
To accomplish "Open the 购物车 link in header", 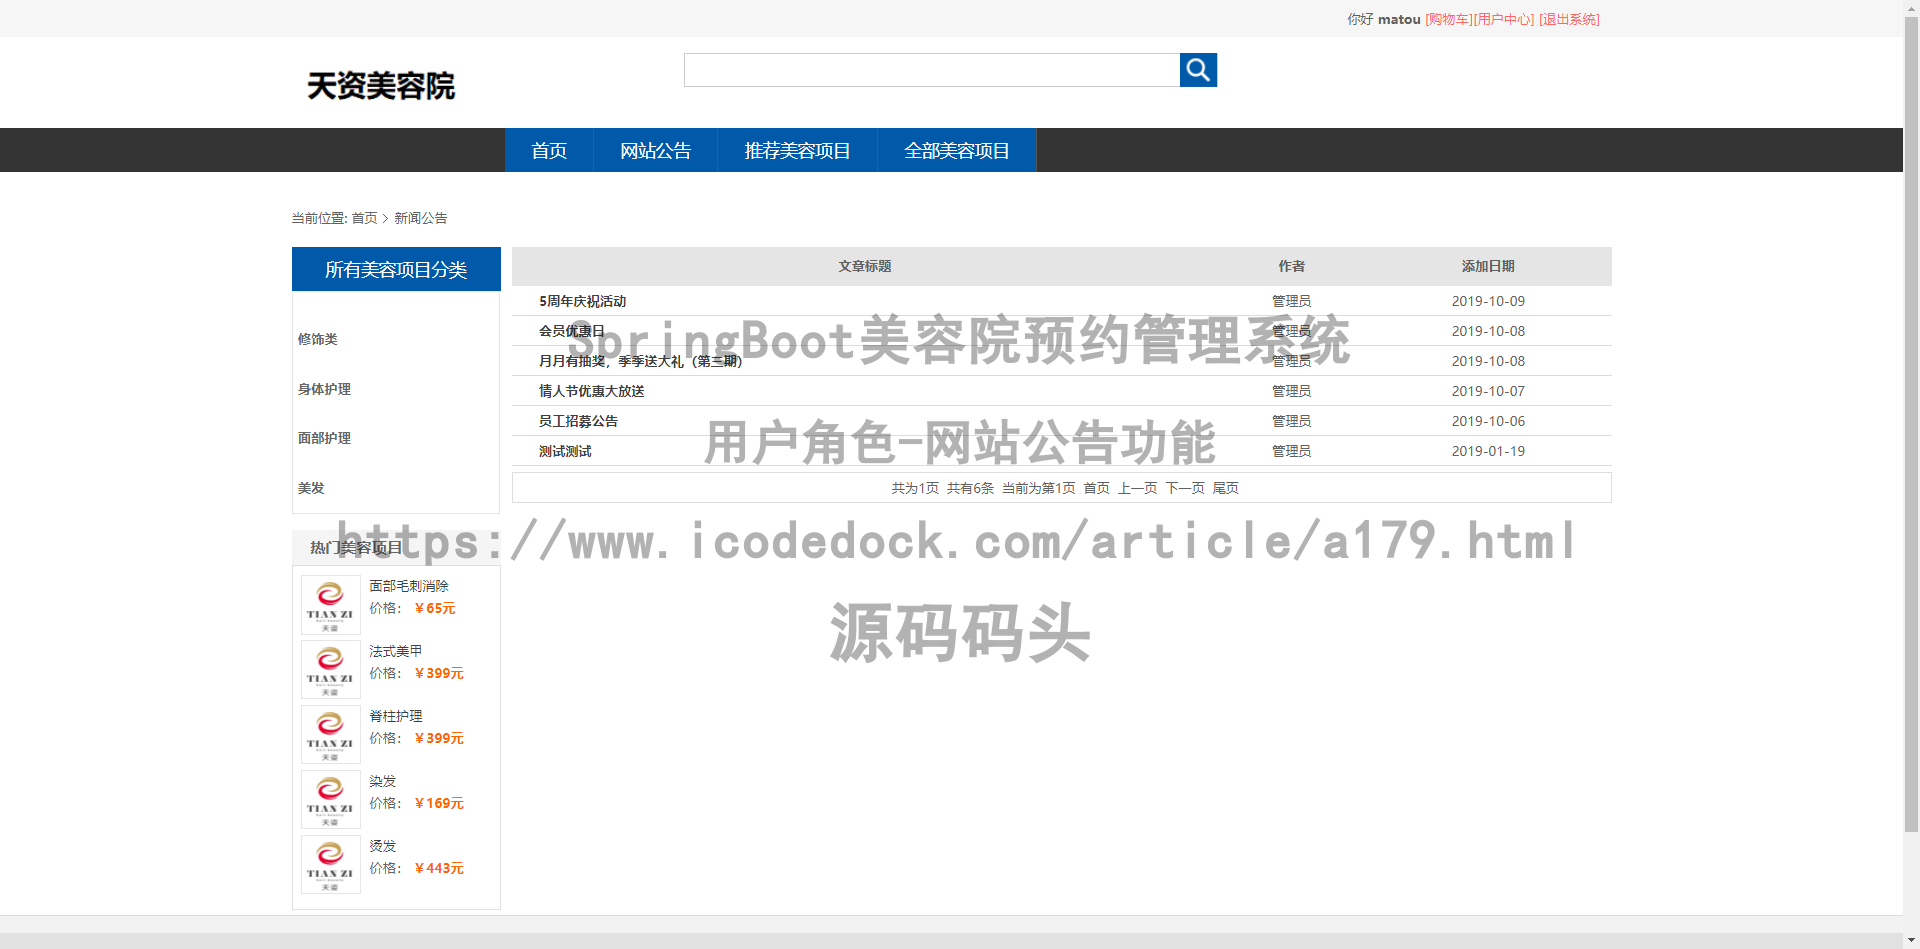I will click(x=1448, y=19).
